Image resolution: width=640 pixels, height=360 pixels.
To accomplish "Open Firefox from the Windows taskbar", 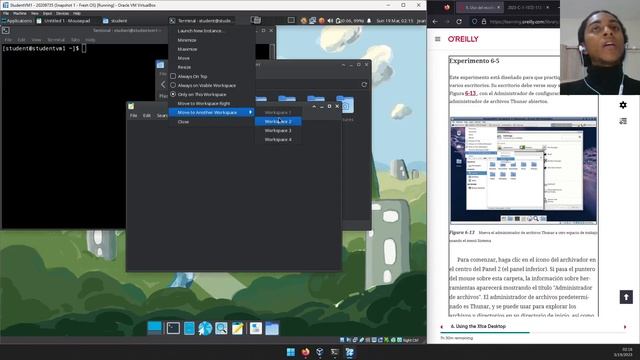I will pos(305,352).
